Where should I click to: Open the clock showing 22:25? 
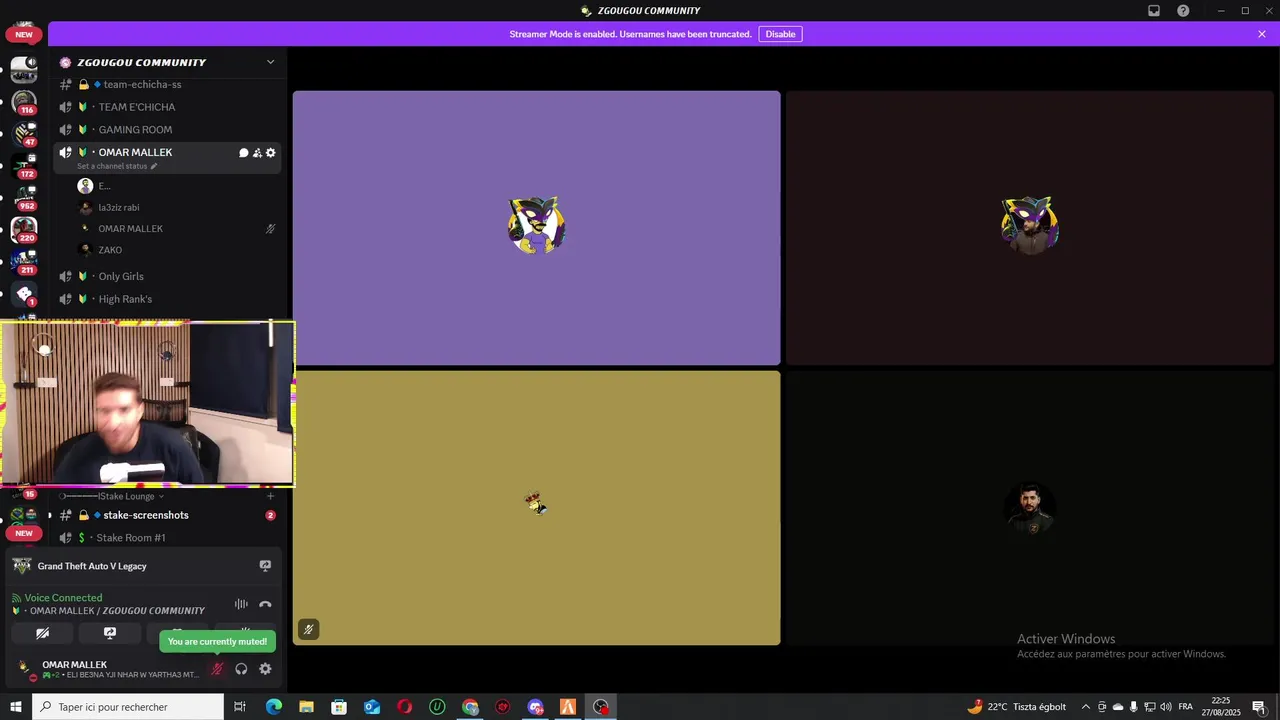[x=1221, y=707]
